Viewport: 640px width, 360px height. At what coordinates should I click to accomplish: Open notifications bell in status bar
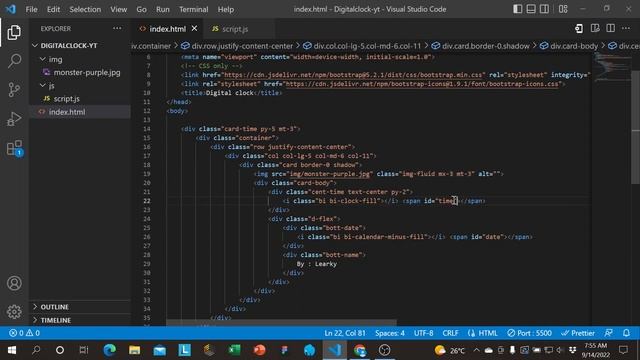pos(626,333)
